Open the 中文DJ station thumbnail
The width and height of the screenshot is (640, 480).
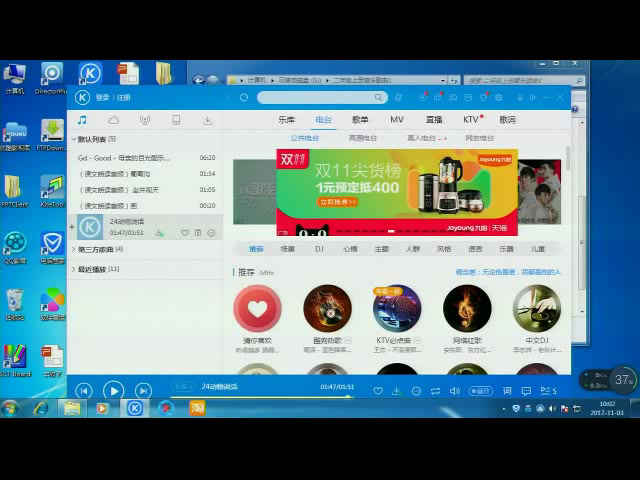pyautogui.click(x=537, y=309)
